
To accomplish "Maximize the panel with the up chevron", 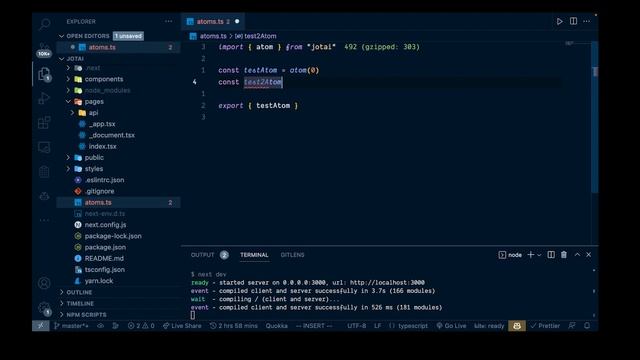I will (x=577, y=255).
